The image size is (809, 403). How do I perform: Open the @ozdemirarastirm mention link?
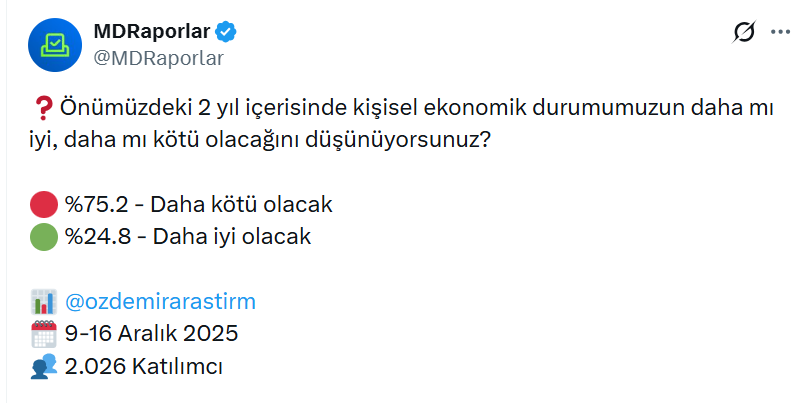click(x=160, y=302)
